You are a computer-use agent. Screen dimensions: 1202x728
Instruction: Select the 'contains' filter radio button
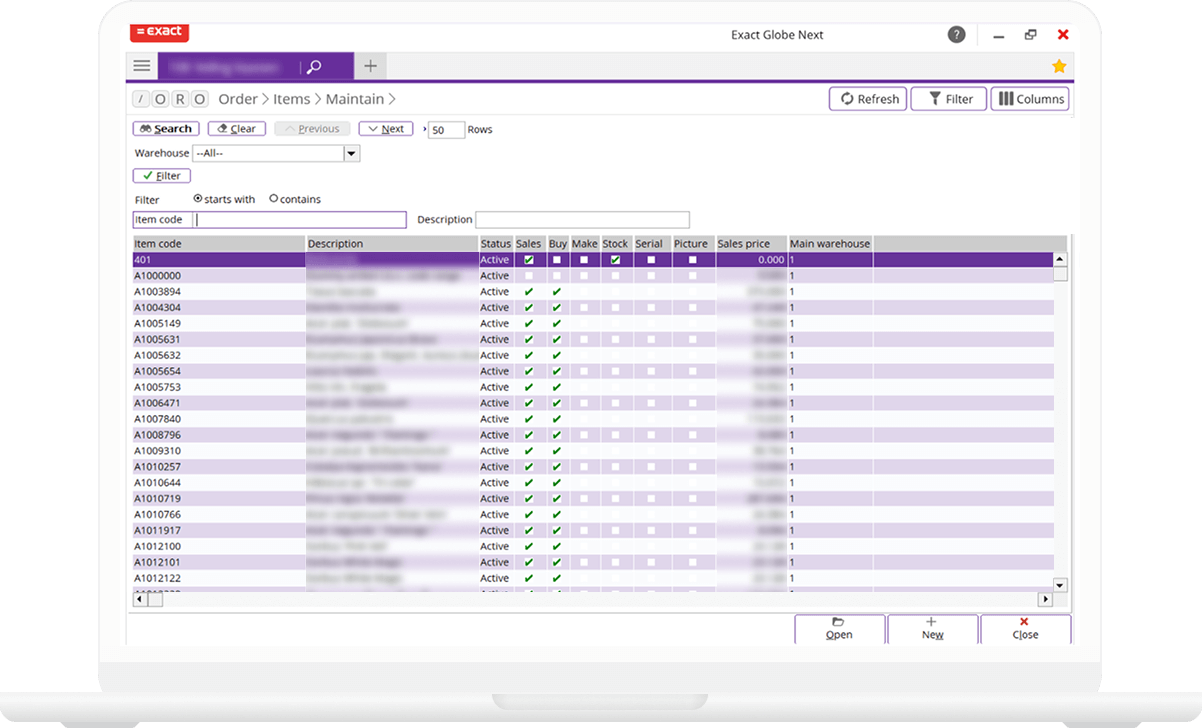274,199
